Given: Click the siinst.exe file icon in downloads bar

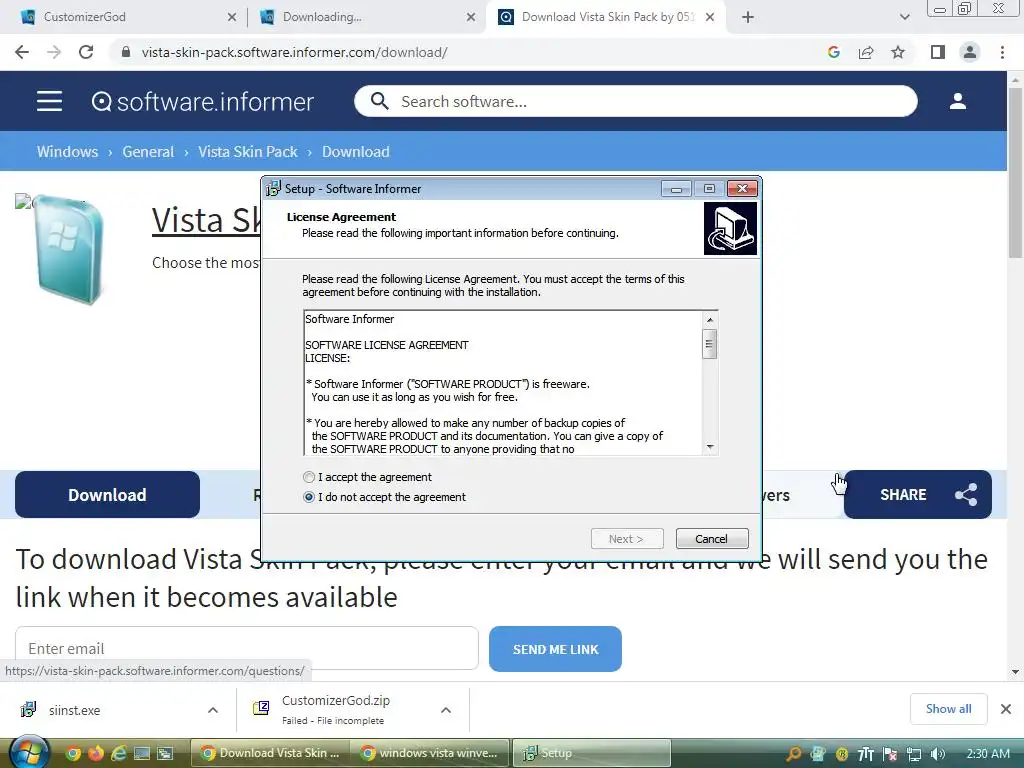Looking at the screenshot, I should (x=28, y=709).
